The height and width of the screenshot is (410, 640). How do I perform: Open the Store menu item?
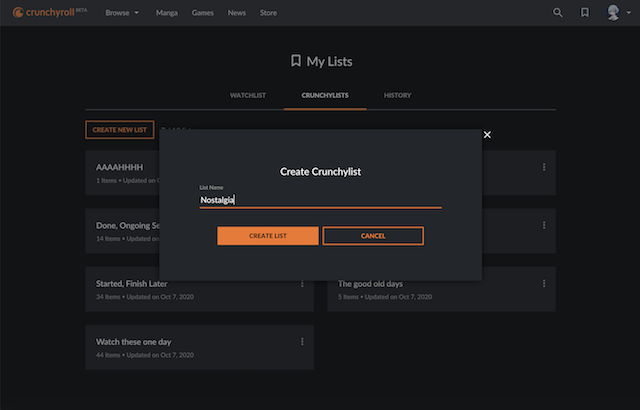tap(268, 13)
